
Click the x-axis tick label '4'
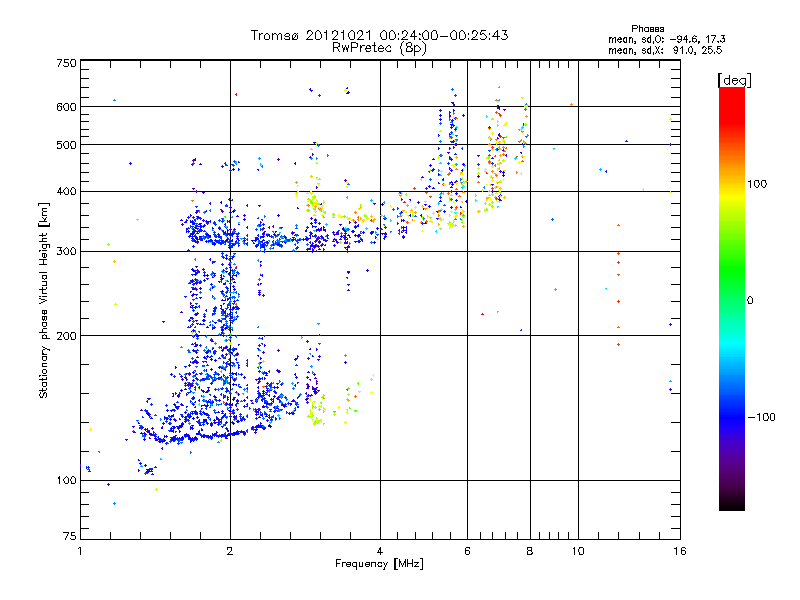(380, 551)
